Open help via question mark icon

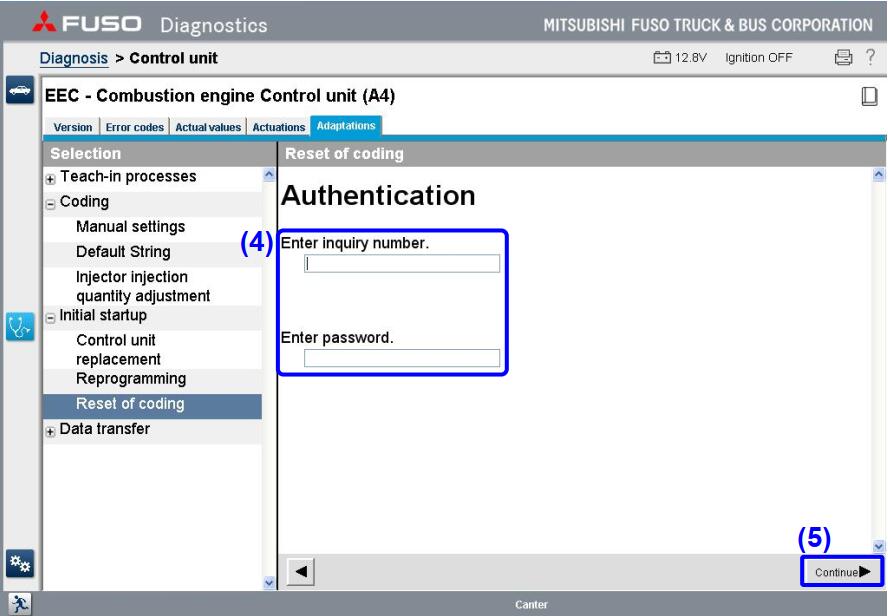[870, 57]
